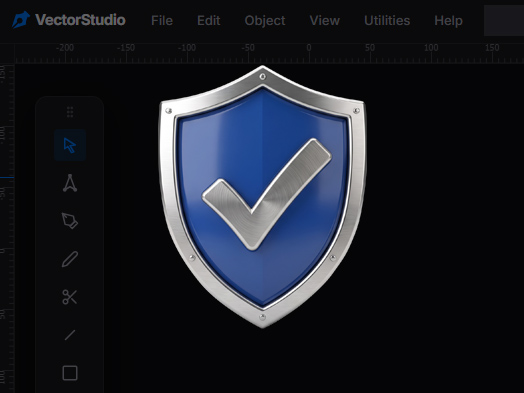
Task: Click the VectorStudio logo icon
Action: pyautogui.click(x=21, y=20)
